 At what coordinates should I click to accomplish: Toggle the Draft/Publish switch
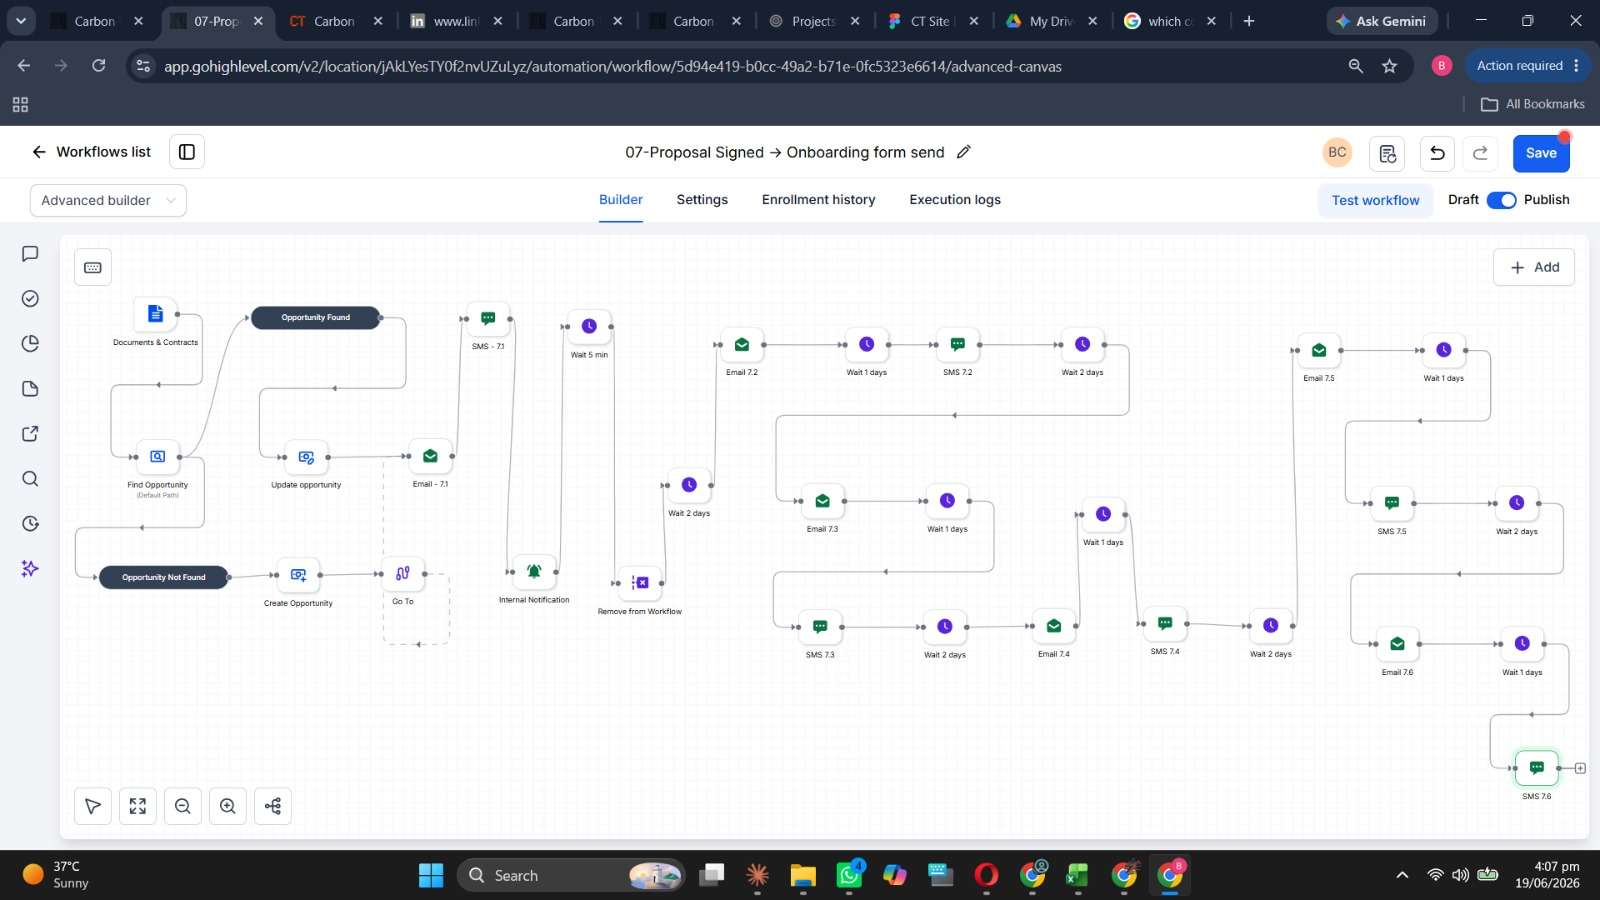[x=1502, y=200]
